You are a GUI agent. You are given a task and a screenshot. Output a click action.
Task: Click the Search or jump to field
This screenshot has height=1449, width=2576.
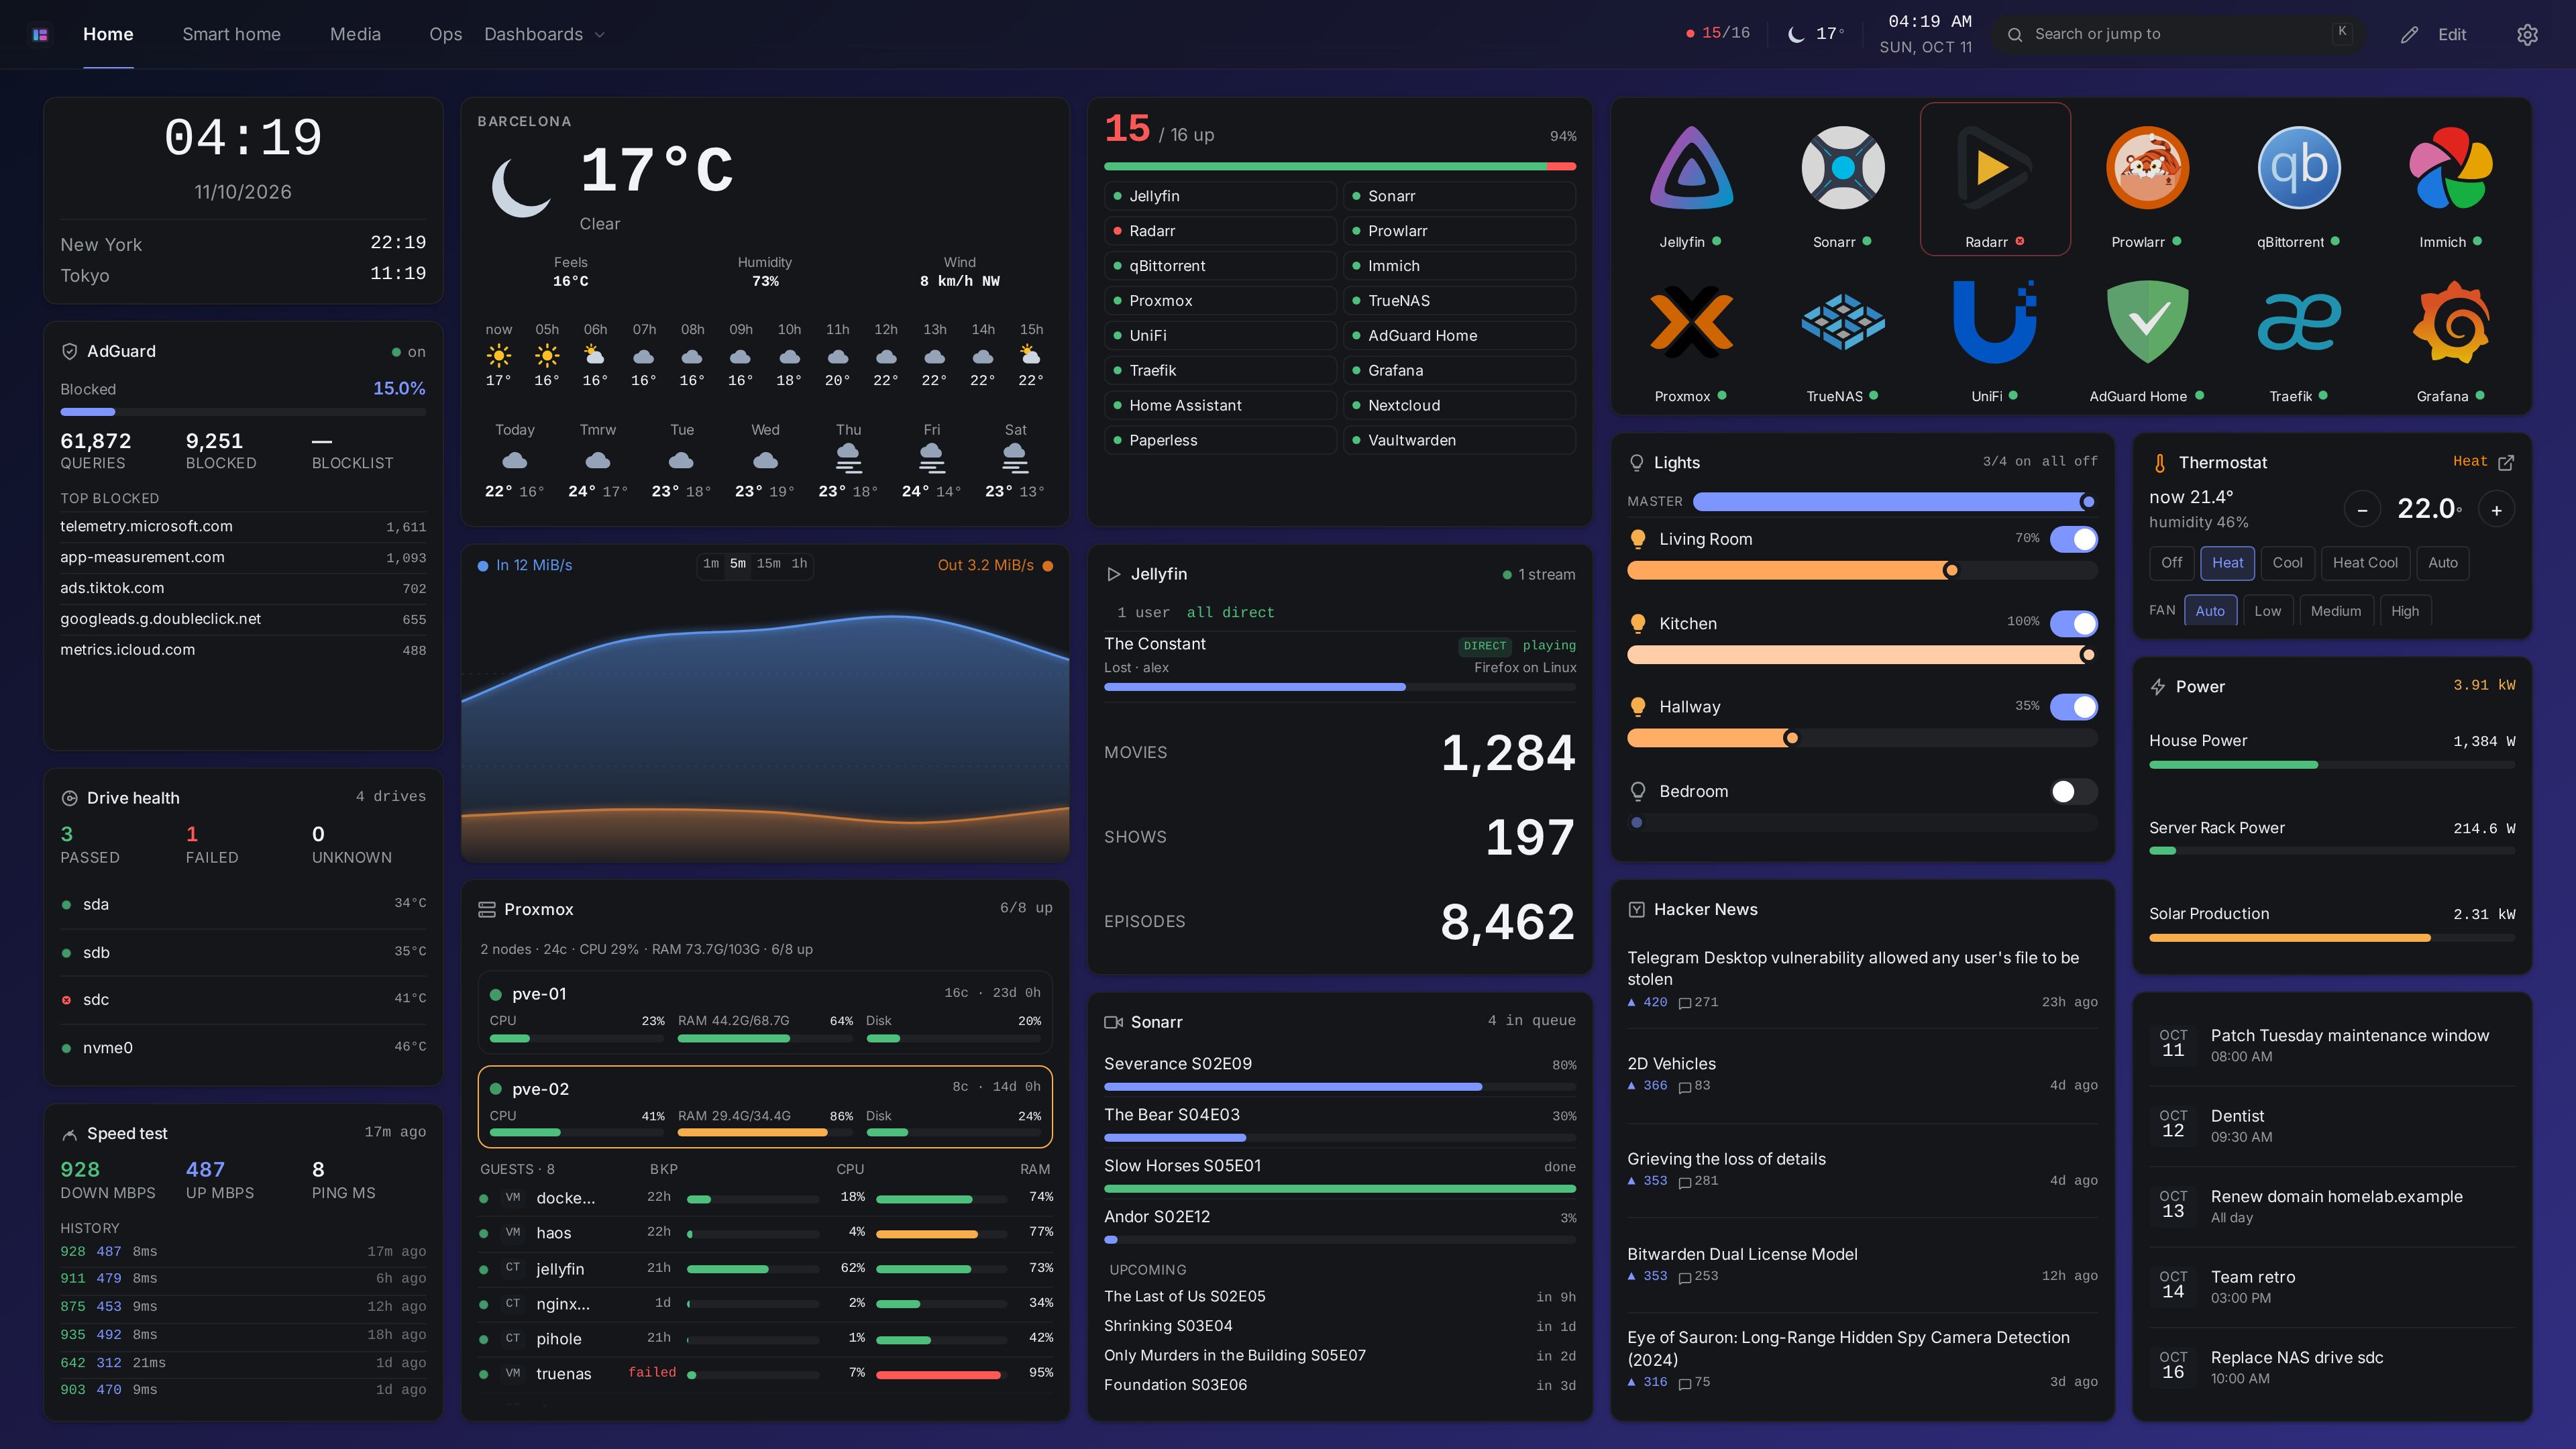click(2179, 35)
